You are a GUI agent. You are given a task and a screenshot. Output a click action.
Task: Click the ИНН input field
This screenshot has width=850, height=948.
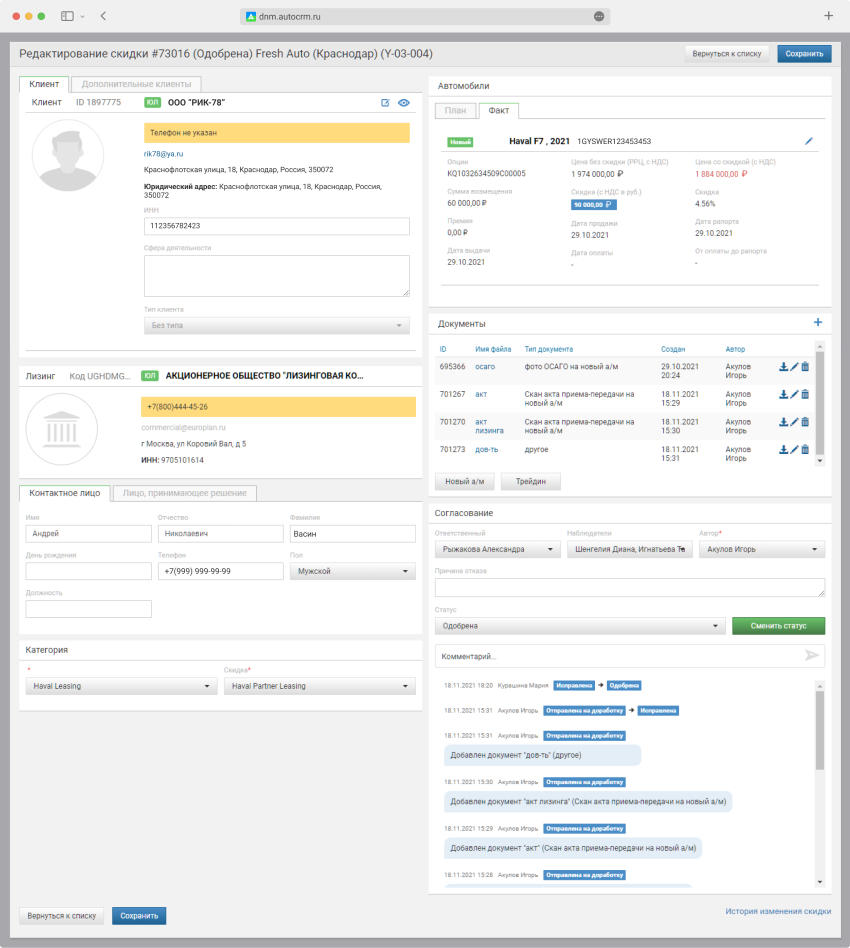pyautogui.click(x=277, y=226)
